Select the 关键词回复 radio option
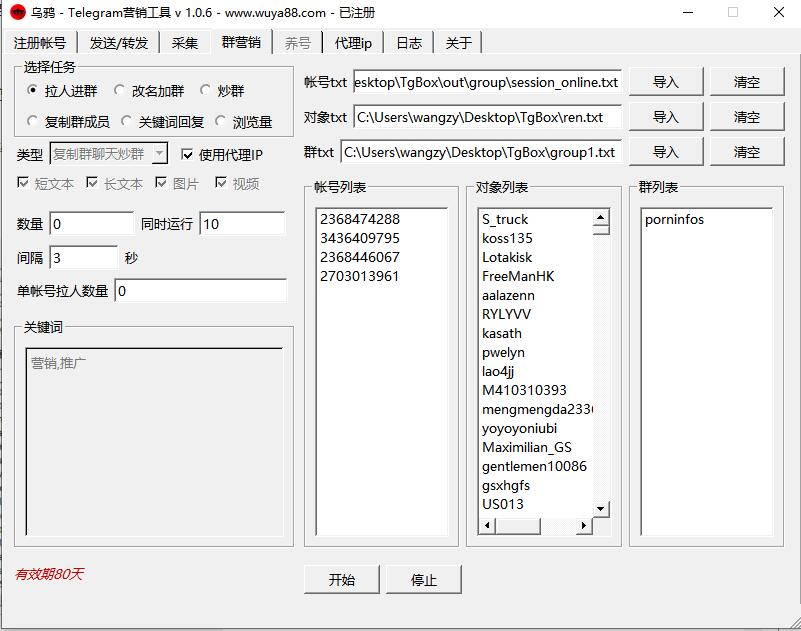The image size is (801, 631). coord(126,122)
